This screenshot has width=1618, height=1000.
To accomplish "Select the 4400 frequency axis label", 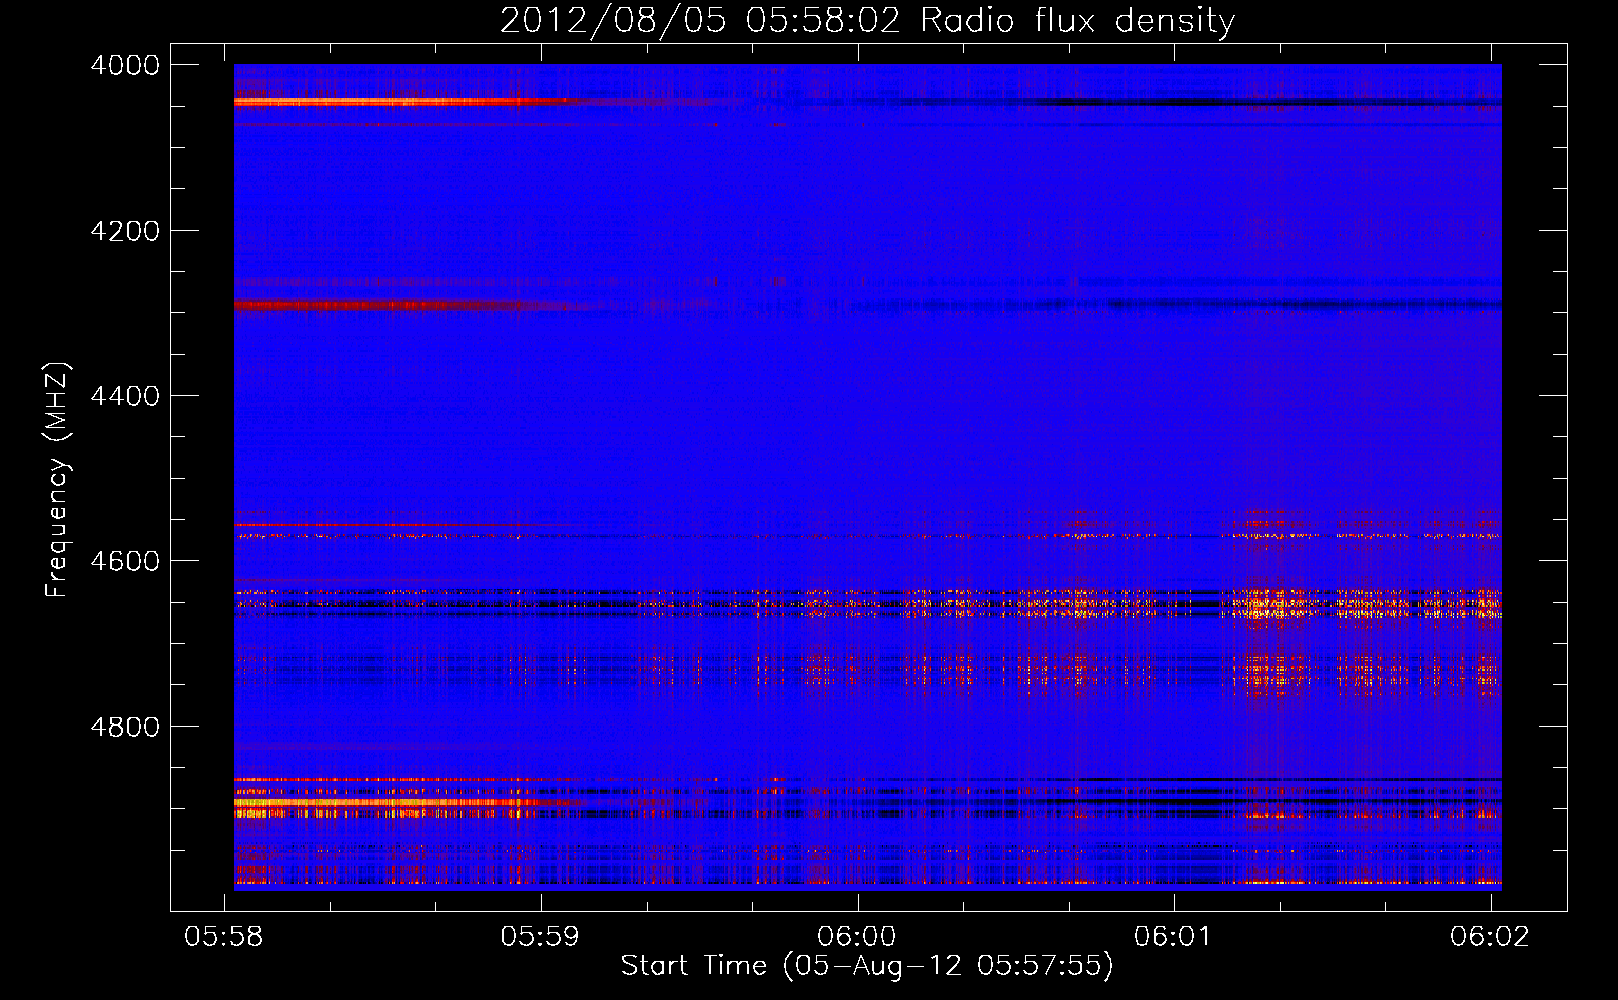I will (x=125, y=396).
